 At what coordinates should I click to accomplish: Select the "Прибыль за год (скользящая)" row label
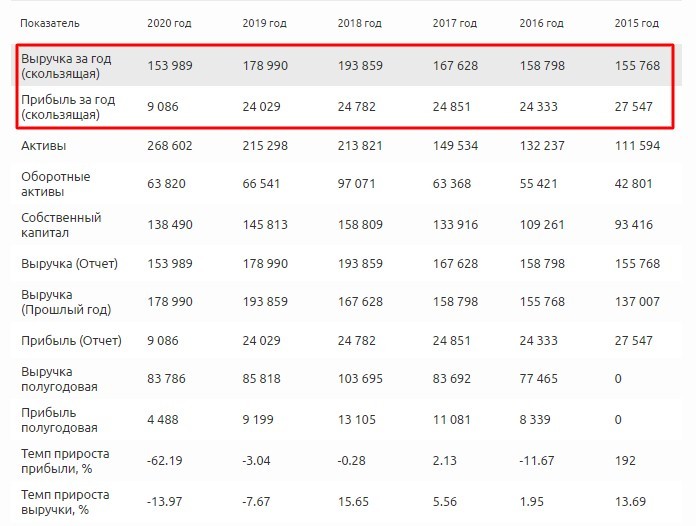66,107
